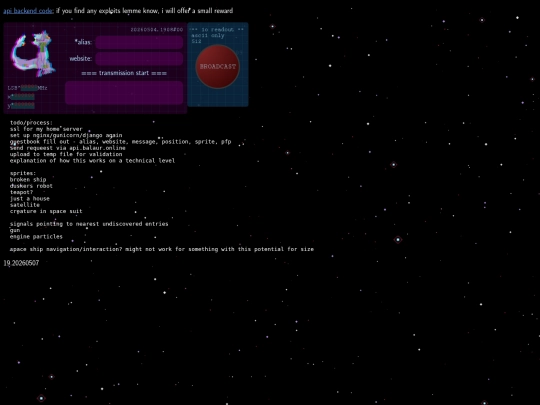Click the 'broken ship' line
This screenshot has width=540, height=405.
tap(28, 180)
